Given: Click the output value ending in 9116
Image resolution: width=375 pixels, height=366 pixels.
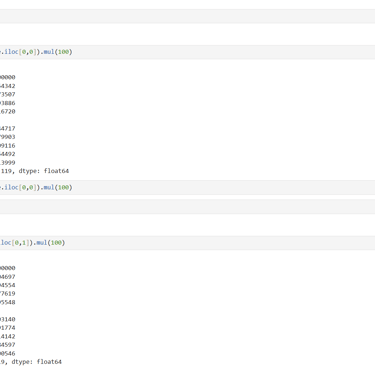Looking at the screenshot, I should coord(8,146).
